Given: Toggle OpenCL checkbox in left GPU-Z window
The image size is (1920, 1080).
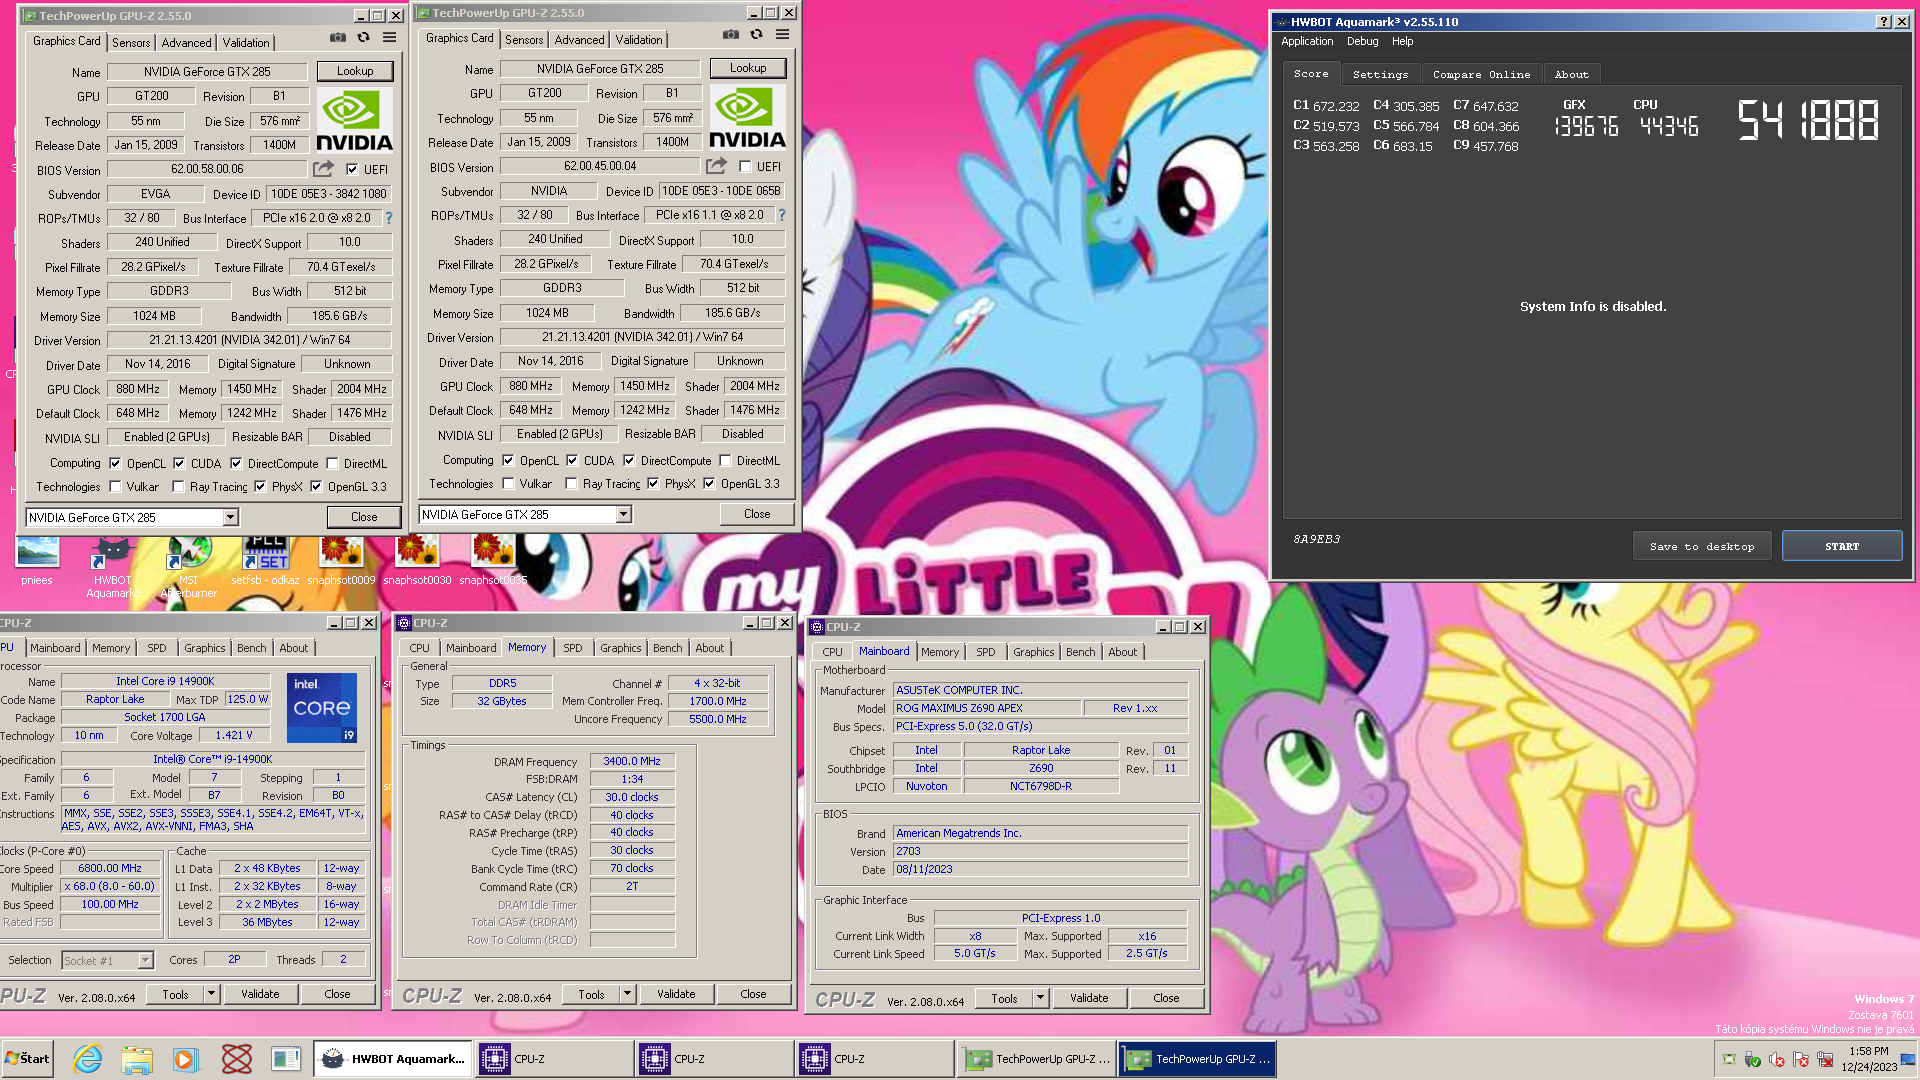Looking at the screenshot, I should tap(115, 463).
